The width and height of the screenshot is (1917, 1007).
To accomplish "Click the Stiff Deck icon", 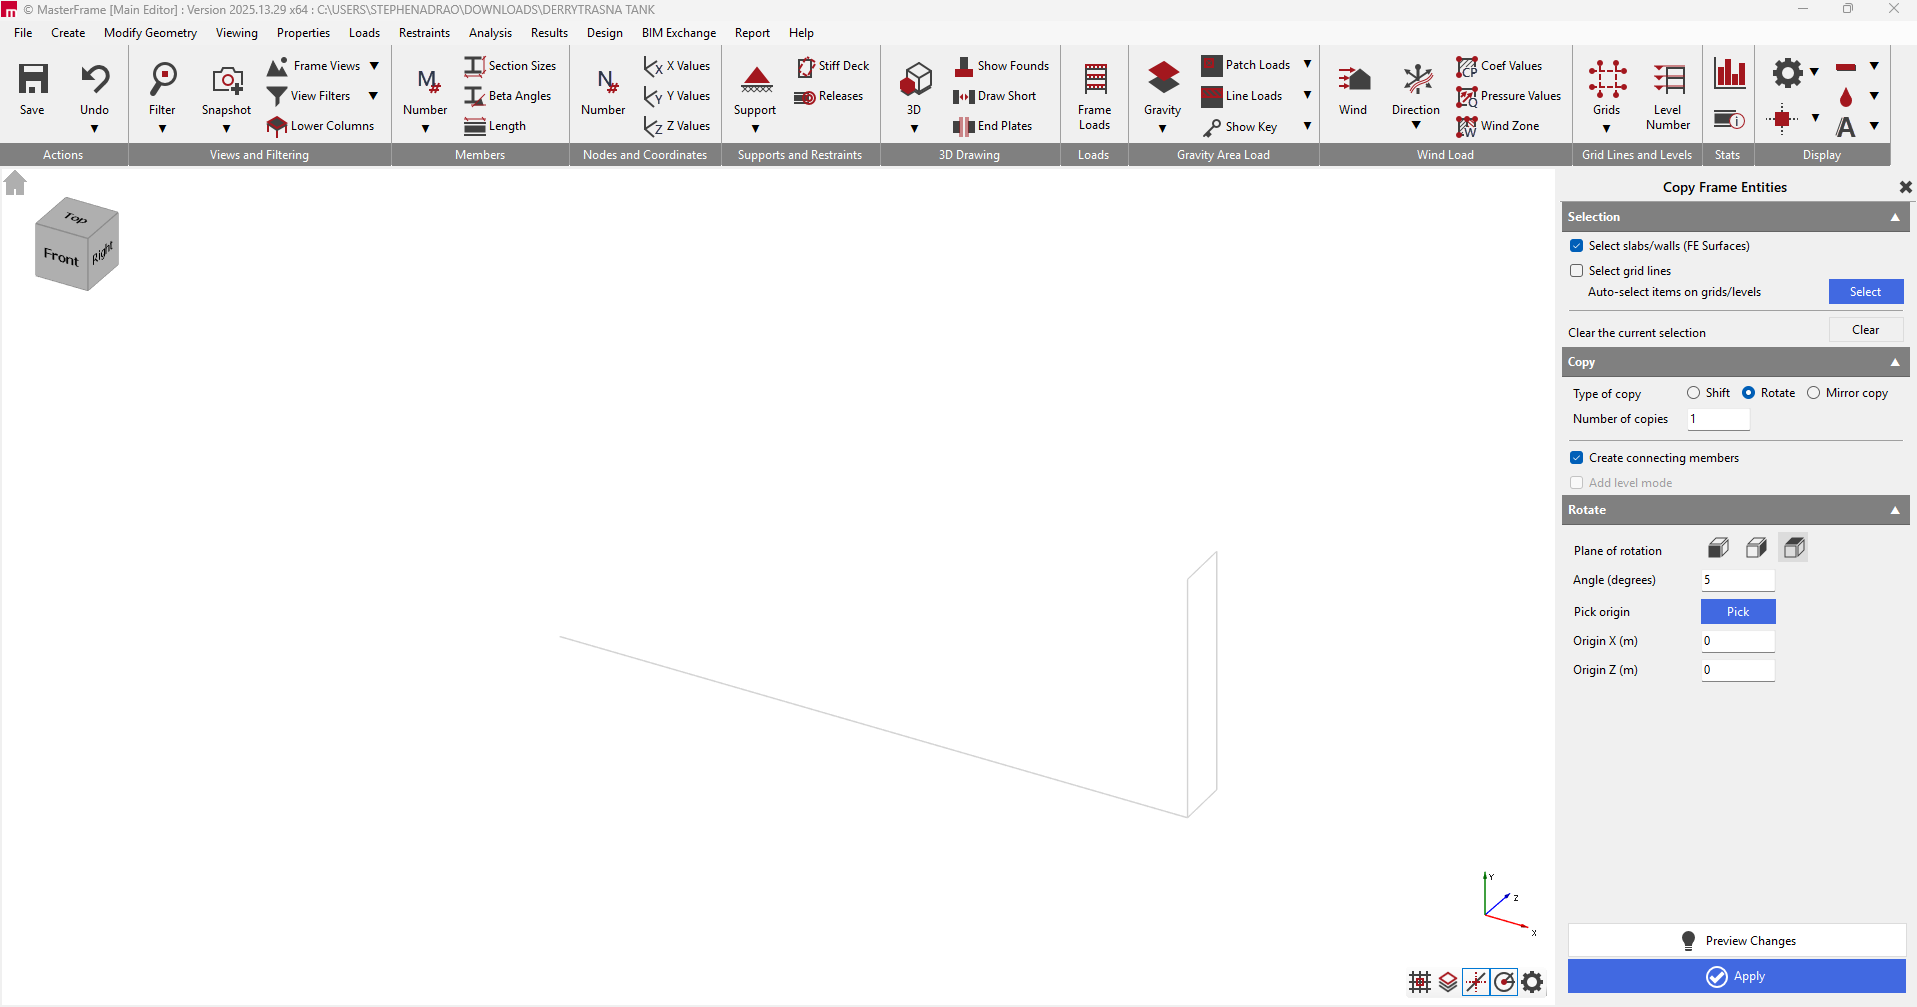I will click(x=806, y=67).
